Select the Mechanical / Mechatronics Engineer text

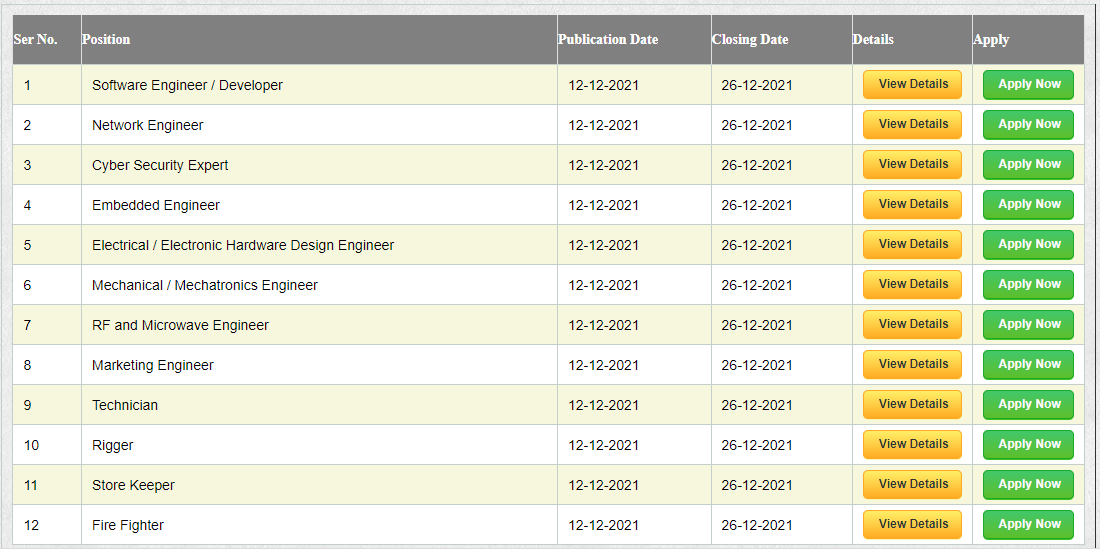tap(205, 285)
